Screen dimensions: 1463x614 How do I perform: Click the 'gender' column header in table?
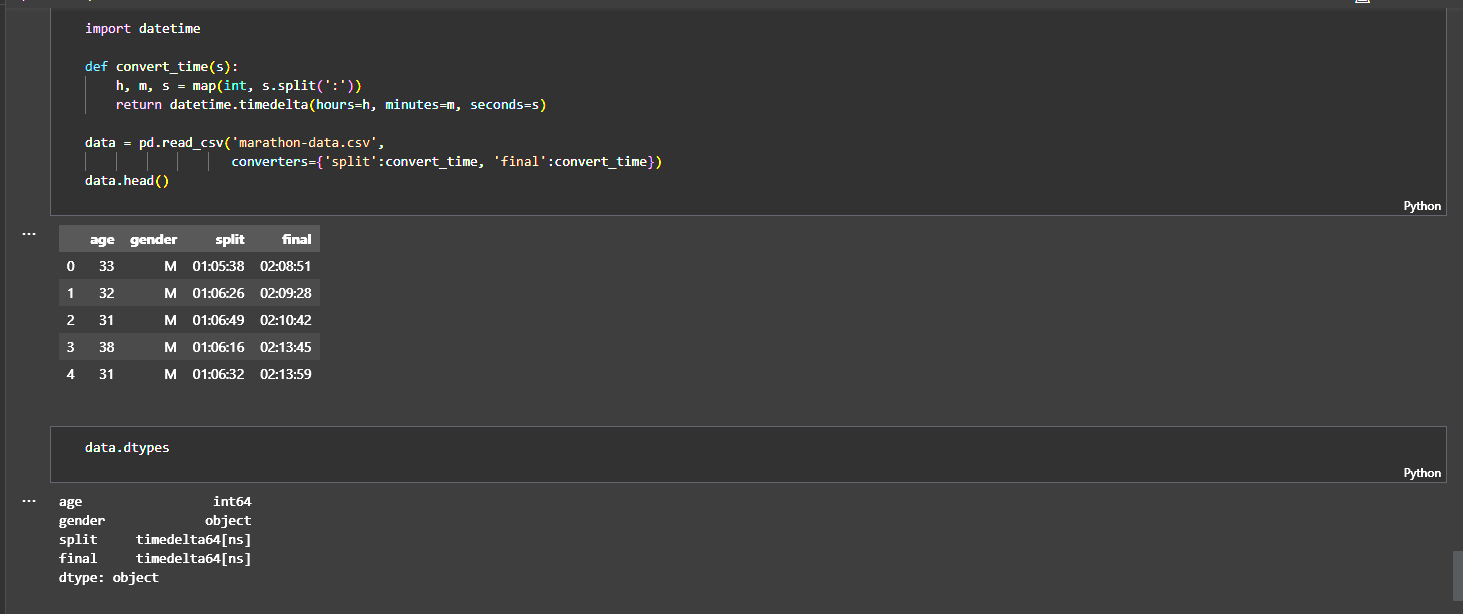click(x=153, y=239)
